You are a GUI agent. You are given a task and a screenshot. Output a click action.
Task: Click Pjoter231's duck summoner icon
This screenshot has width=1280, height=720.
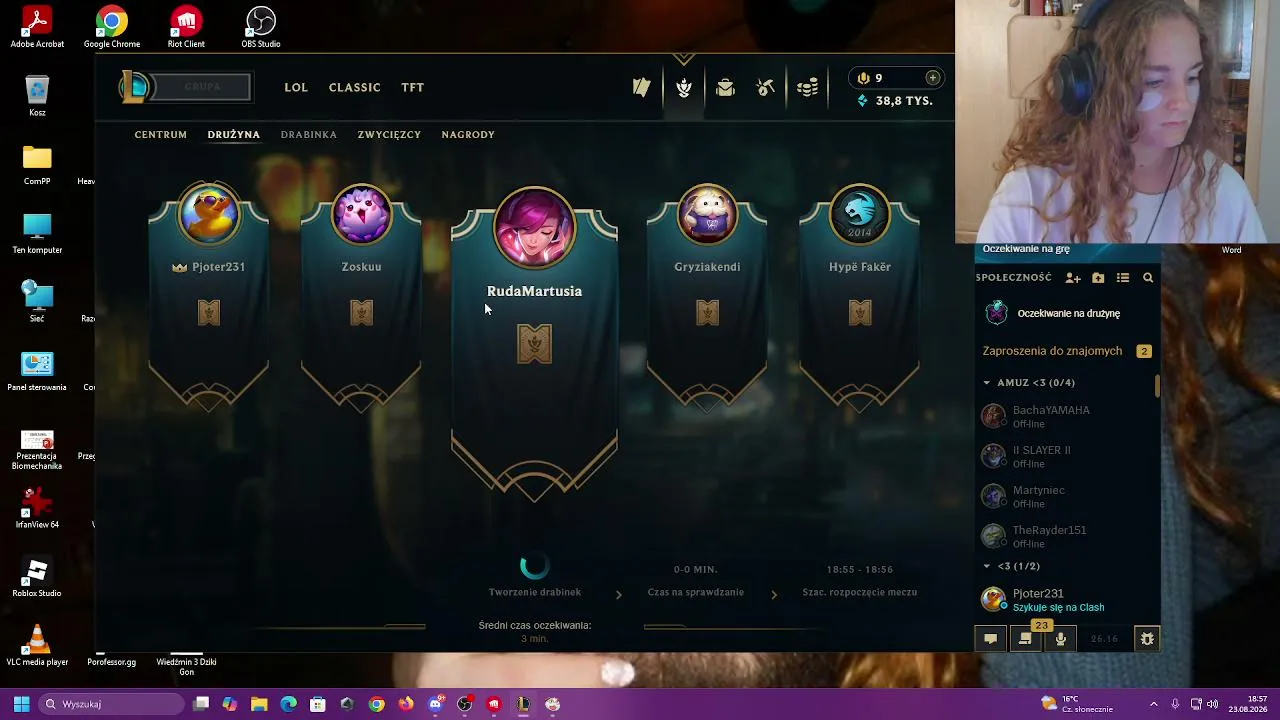point(209,213)
